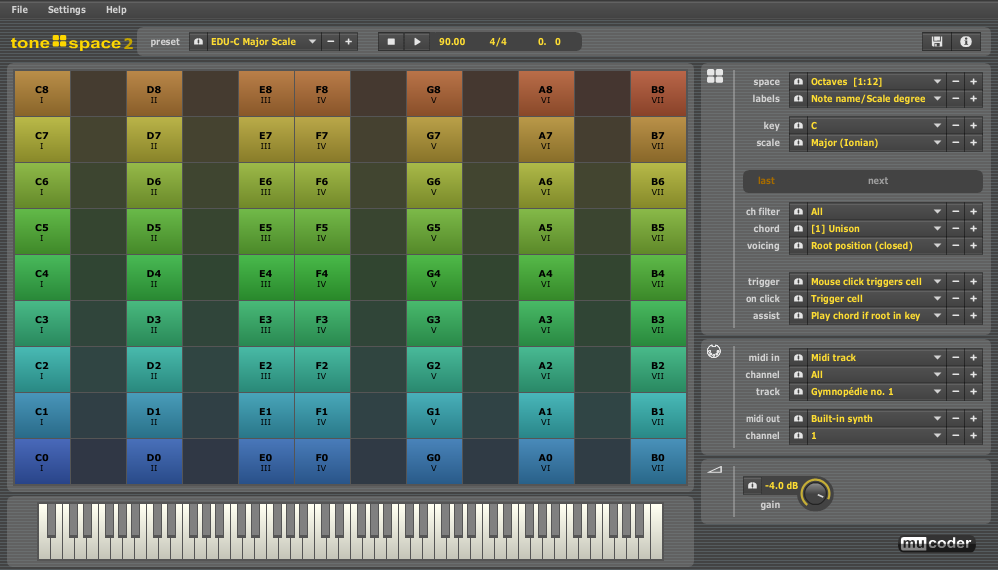The width and height of the screenshot is (998, 570).
Task: Open the chord dropdown [1] Unison
Action: tap(876, 228)
